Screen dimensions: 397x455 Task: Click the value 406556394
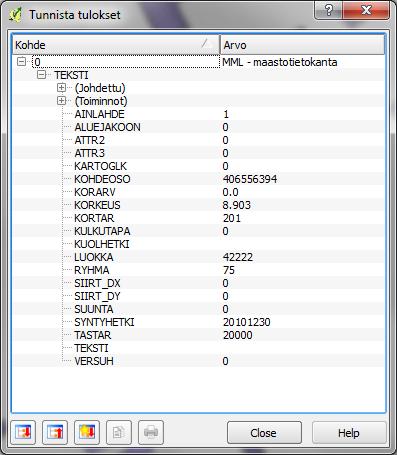click(250, 179)
